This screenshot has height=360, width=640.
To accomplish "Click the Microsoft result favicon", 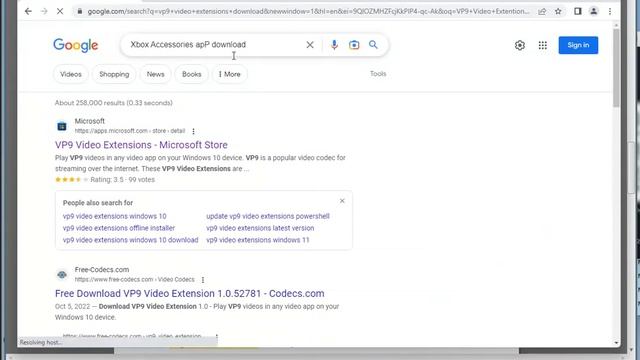I will coord(62,126).
